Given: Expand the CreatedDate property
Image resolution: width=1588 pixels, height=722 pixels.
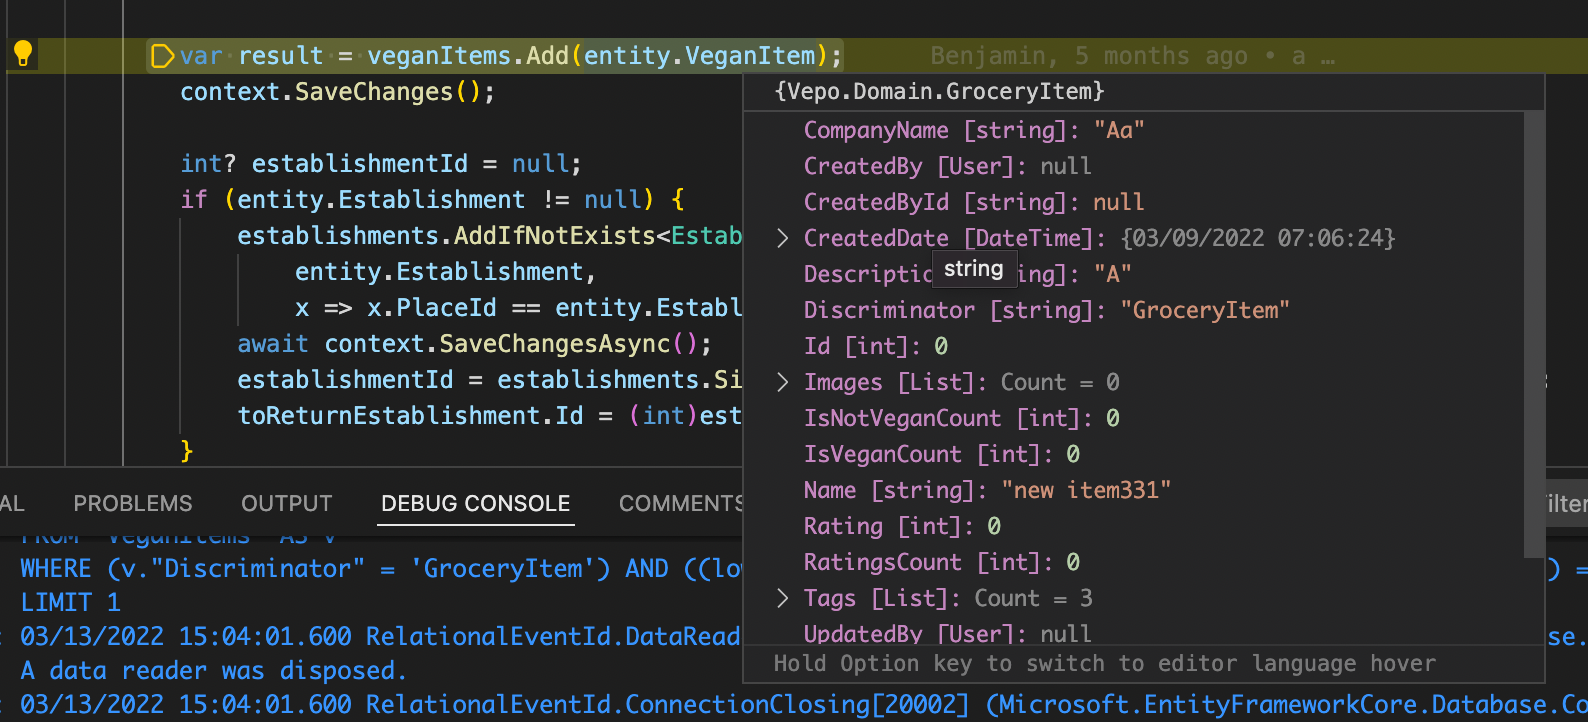Looking at the screenshot, I should coord(783,238).
